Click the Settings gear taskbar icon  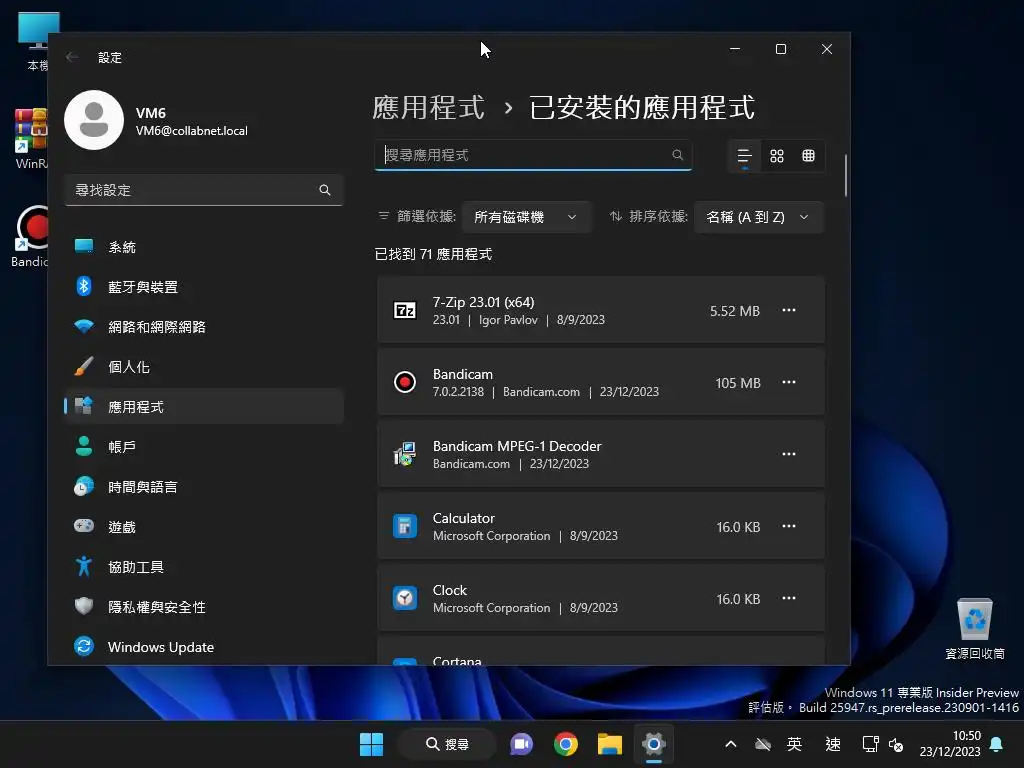click(653, 744)
